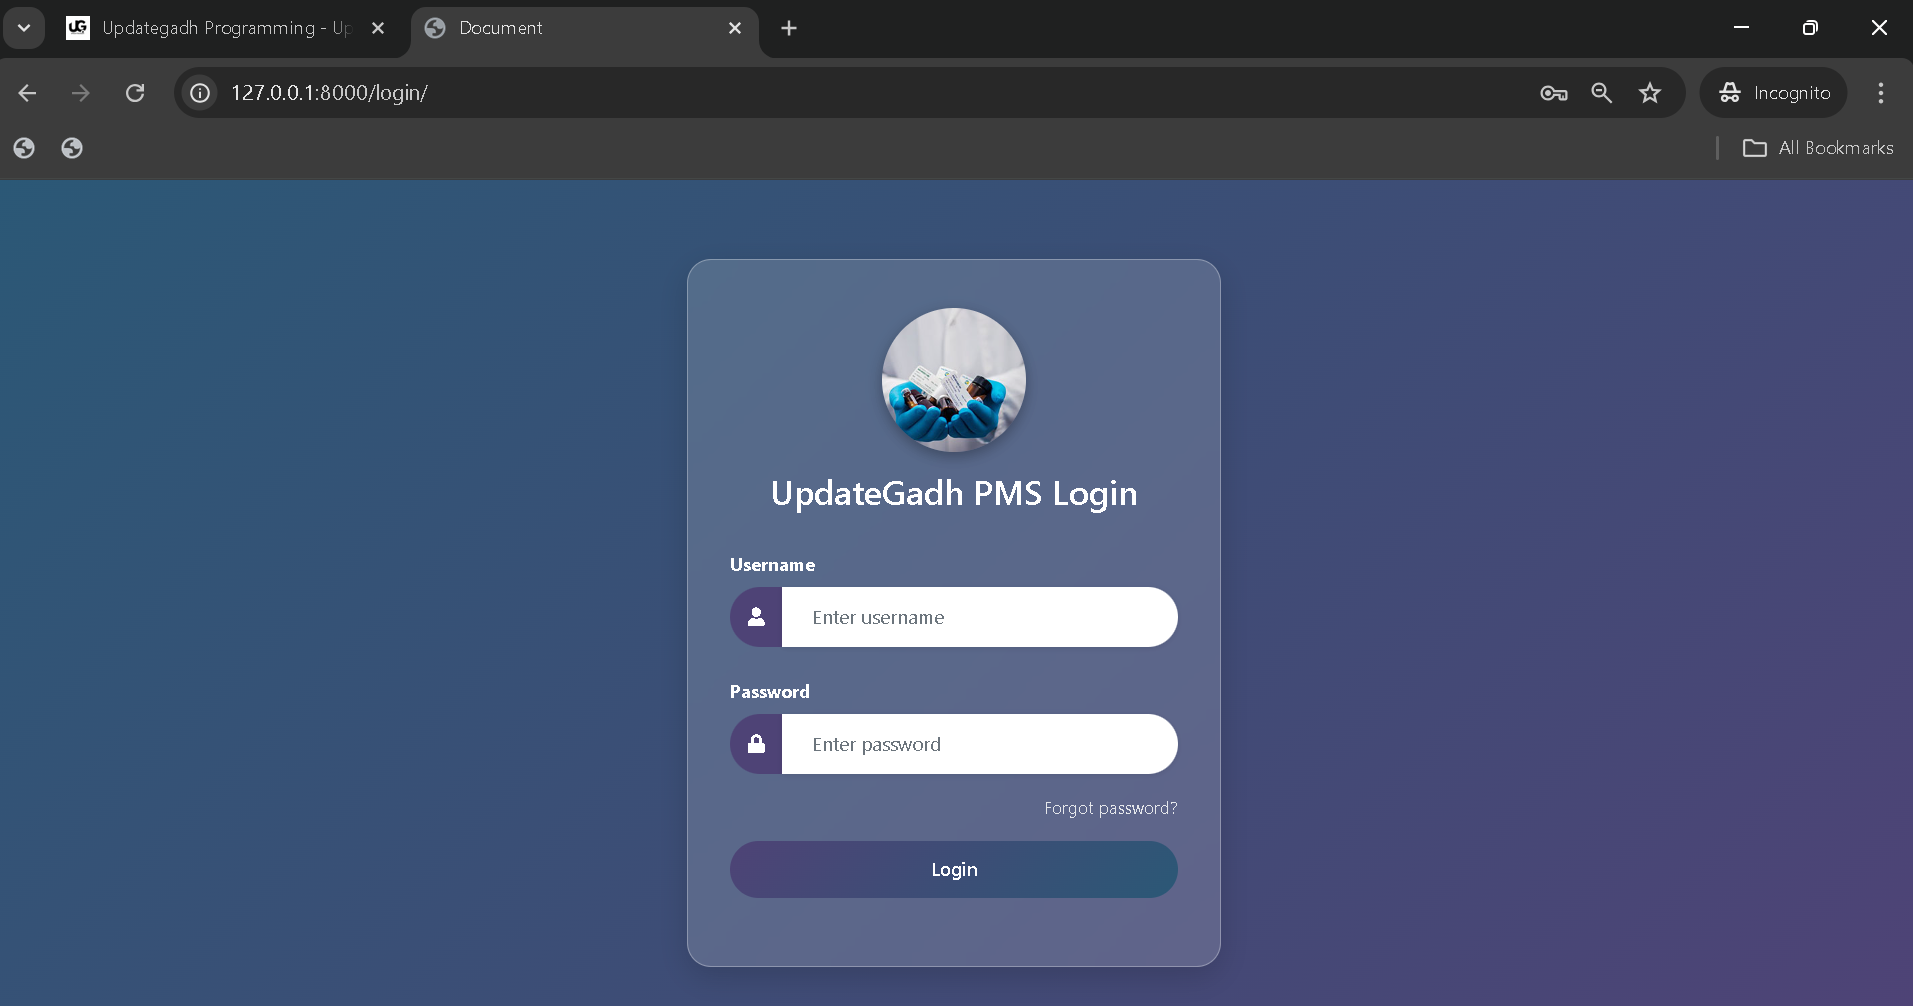Open a new browser tab

(x=789, y=28)
